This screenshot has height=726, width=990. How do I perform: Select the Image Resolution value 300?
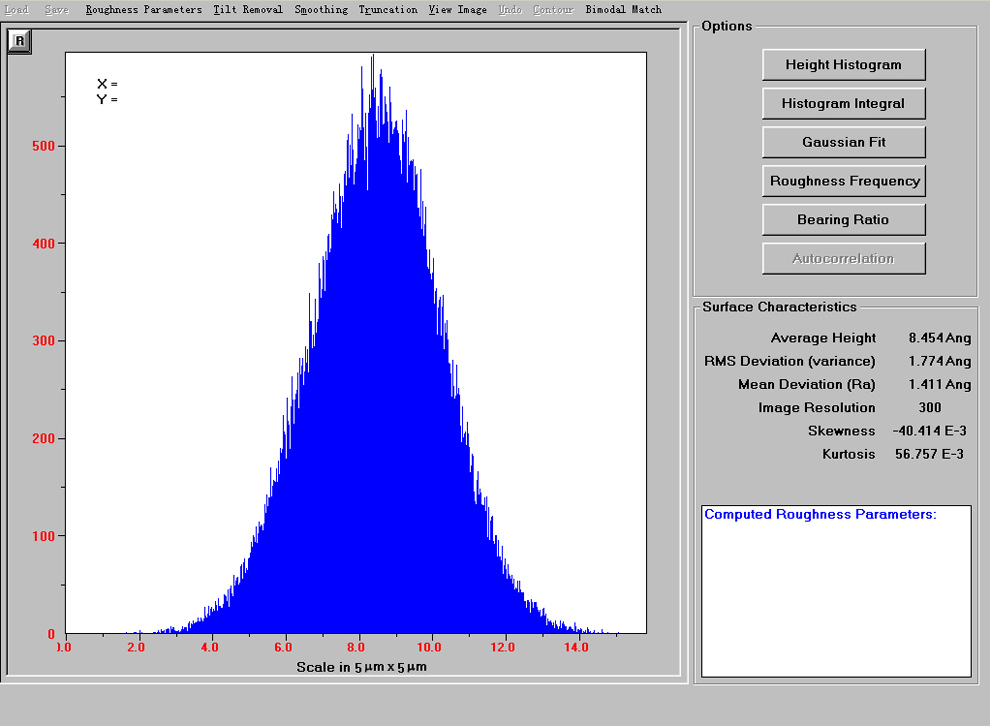[x=930, y=408]
